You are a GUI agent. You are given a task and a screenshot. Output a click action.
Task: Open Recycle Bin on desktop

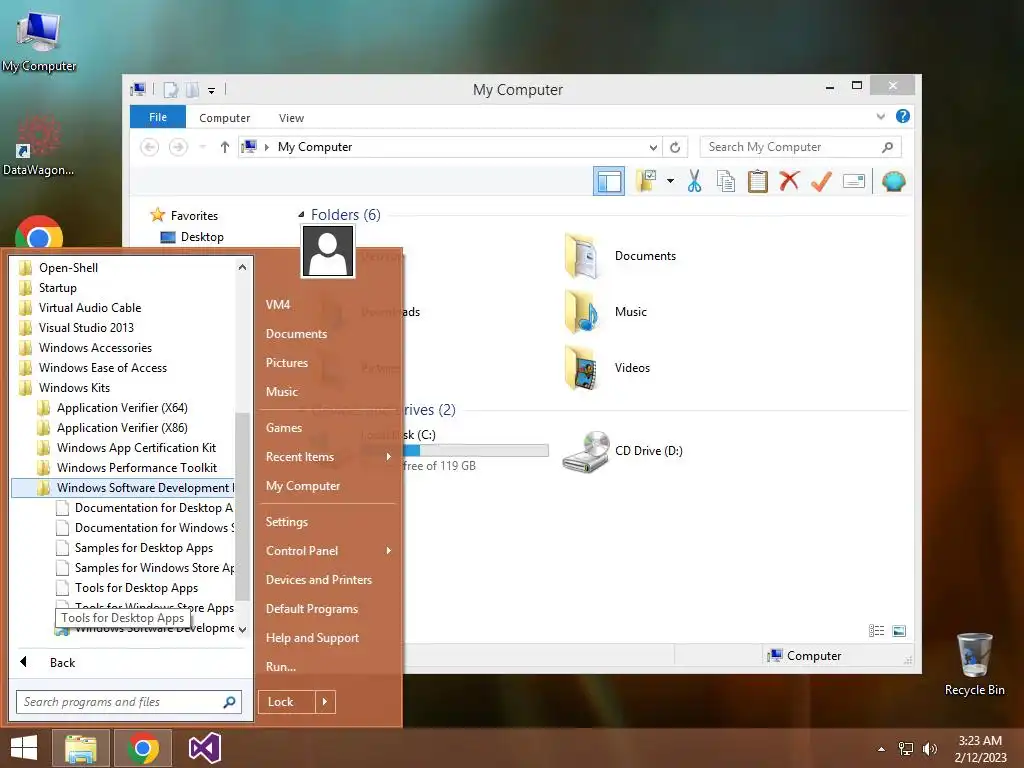click(974, 664)
